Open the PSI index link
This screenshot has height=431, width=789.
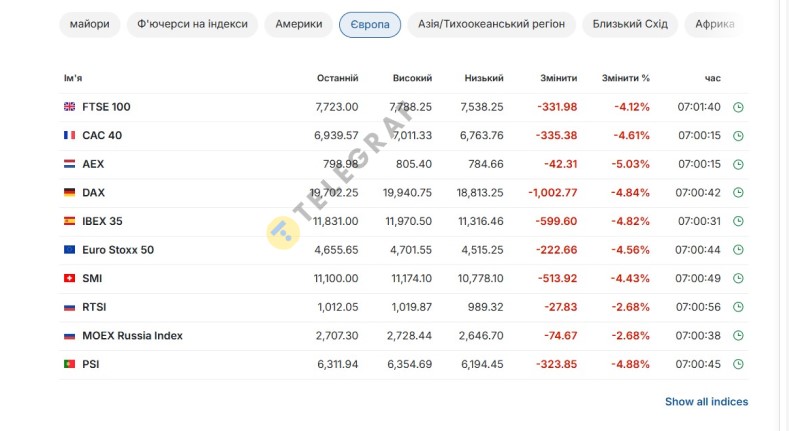click(x=91, y=364)
